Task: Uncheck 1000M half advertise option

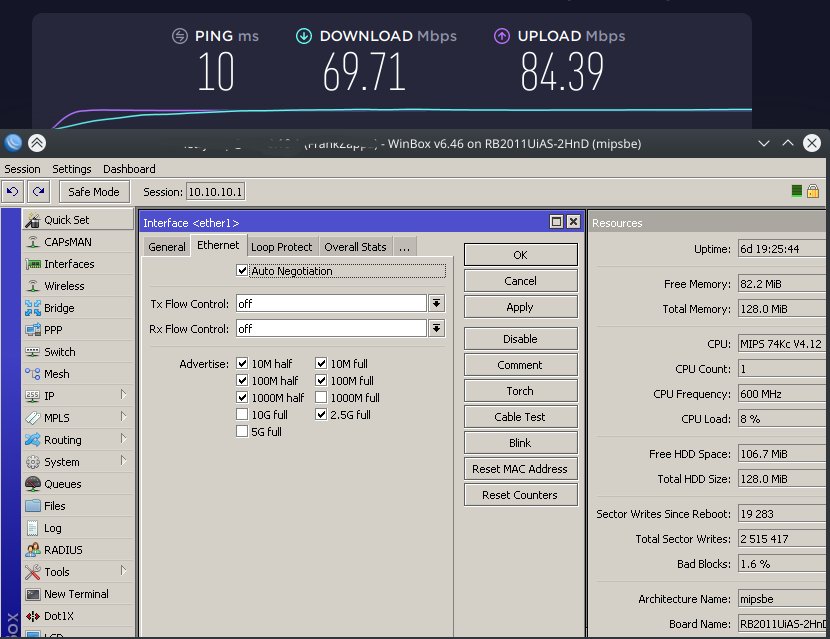Action: click(x=242, y=397)
